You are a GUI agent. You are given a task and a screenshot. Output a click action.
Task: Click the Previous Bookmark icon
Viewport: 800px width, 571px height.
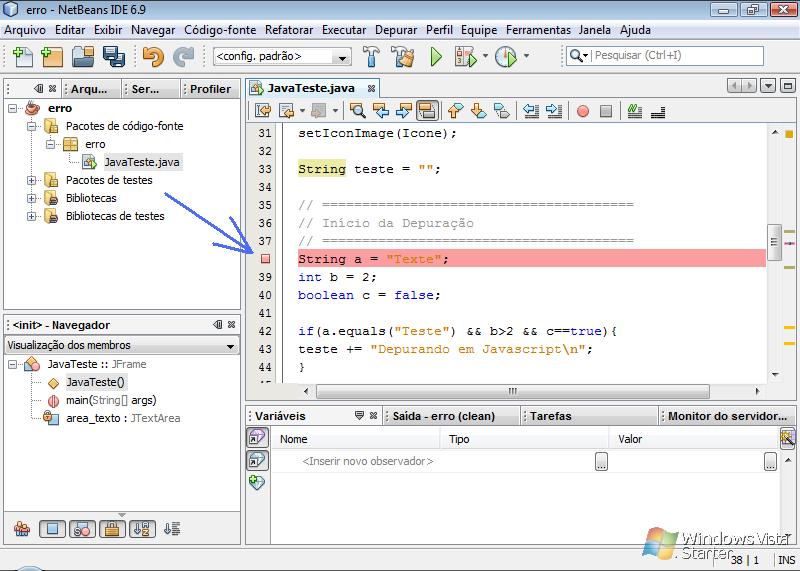pyautogui.click(x=455, y=111)
